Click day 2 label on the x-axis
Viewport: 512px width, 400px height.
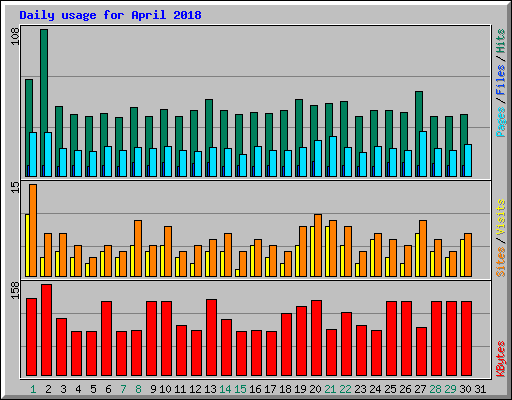(x=48, y=389)
